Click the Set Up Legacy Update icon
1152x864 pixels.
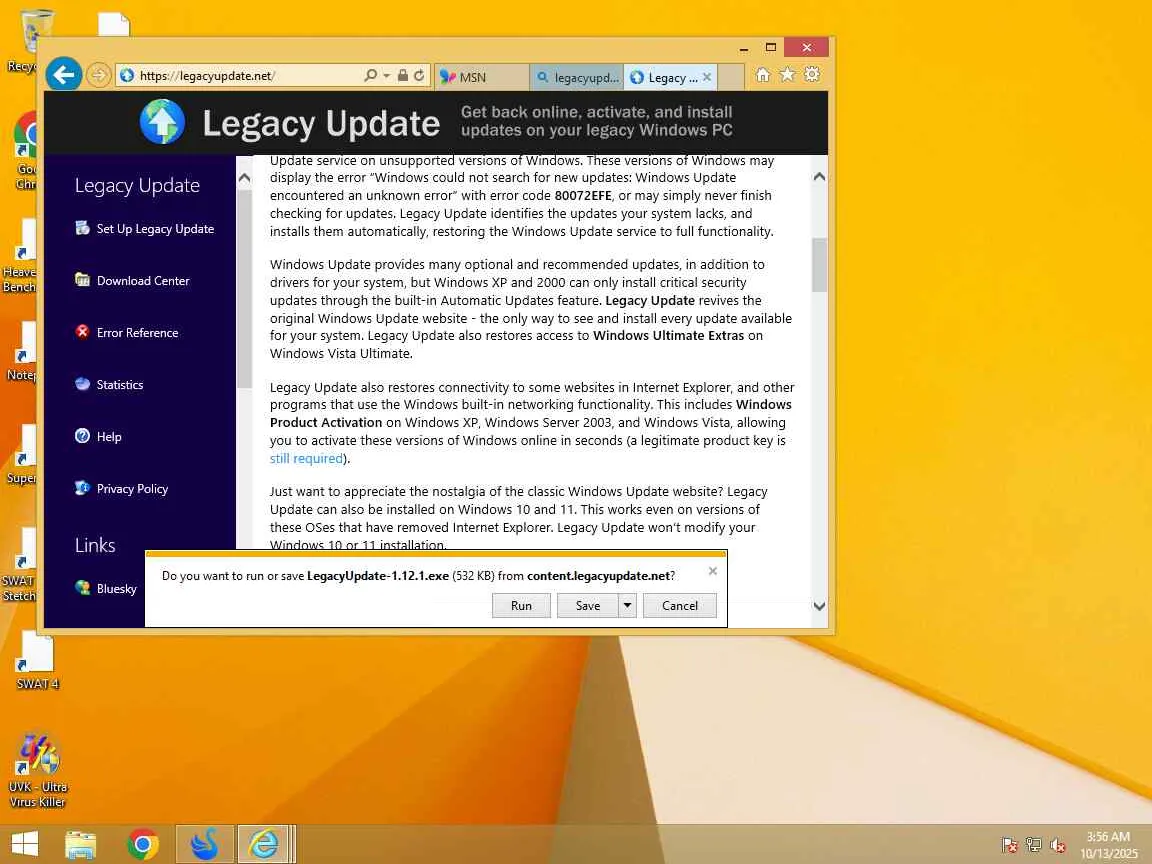[82, 228]
